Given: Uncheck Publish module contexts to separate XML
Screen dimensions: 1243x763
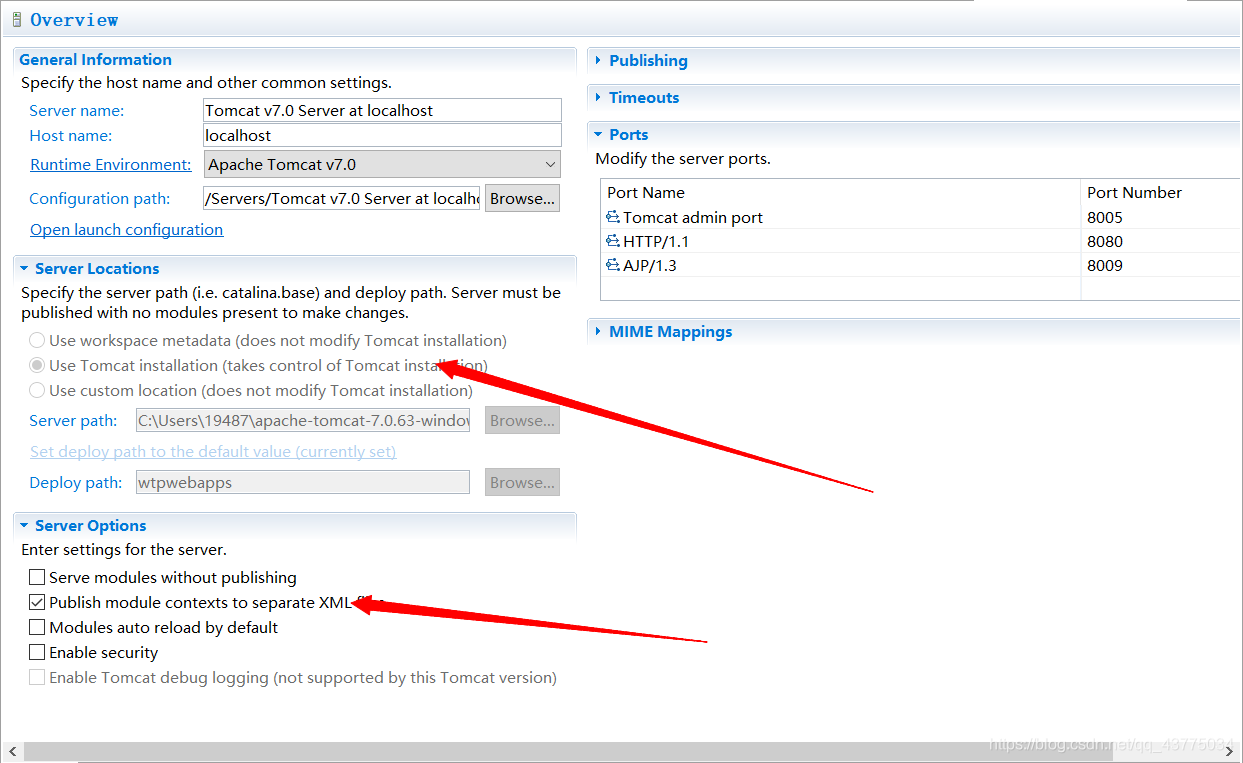Looking at the screenshot, I should point(37,602).
